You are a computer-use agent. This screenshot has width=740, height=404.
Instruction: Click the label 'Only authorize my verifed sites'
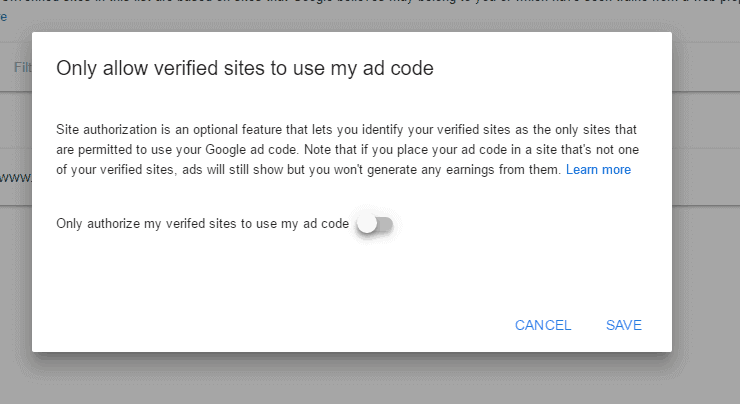coord(202,224)
